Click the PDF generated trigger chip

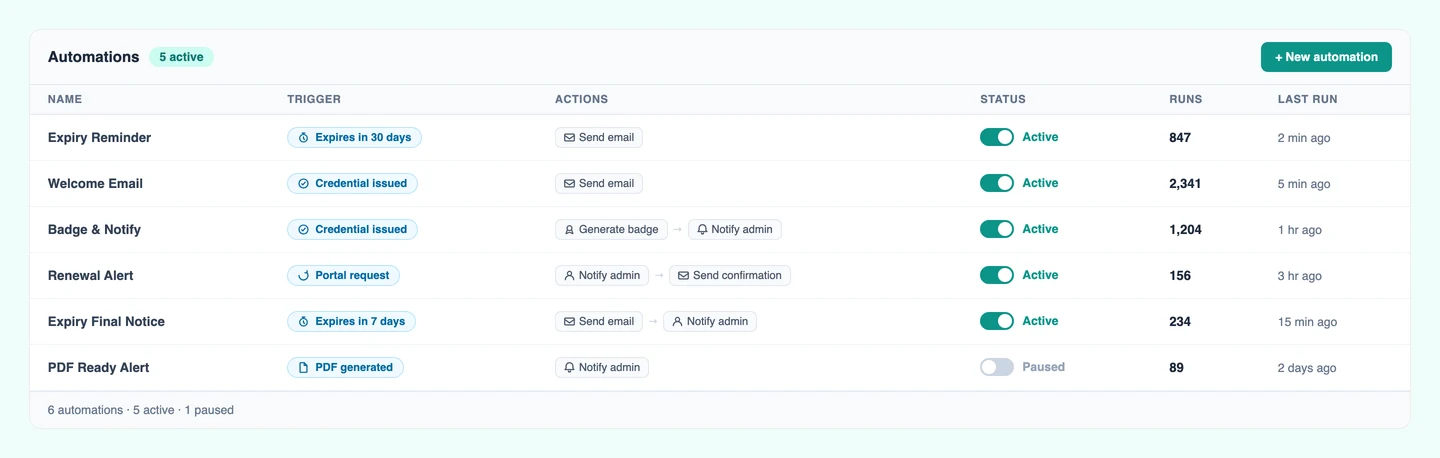click(345, 368)
